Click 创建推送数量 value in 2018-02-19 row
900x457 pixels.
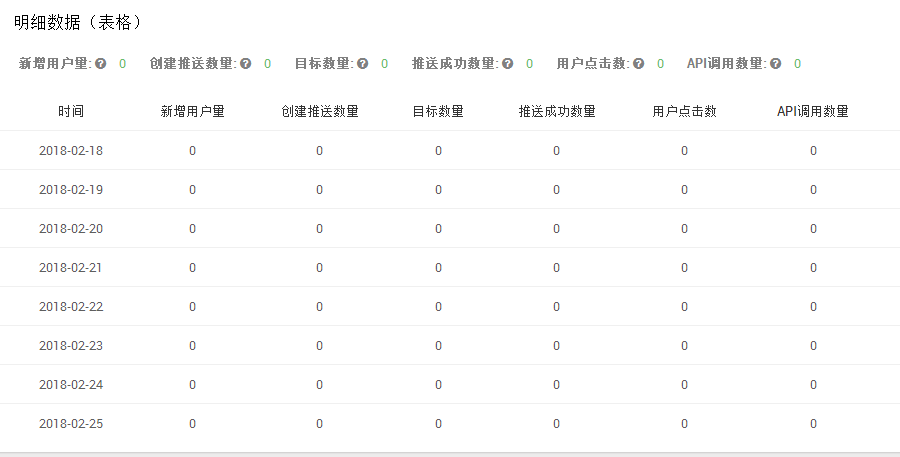coord(319,189)
